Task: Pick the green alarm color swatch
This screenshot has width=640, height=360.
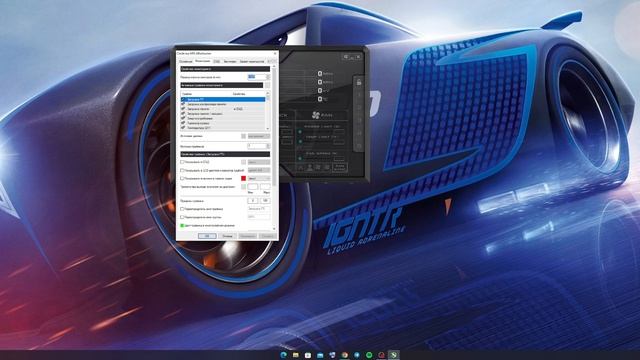Action: (244, 187)
